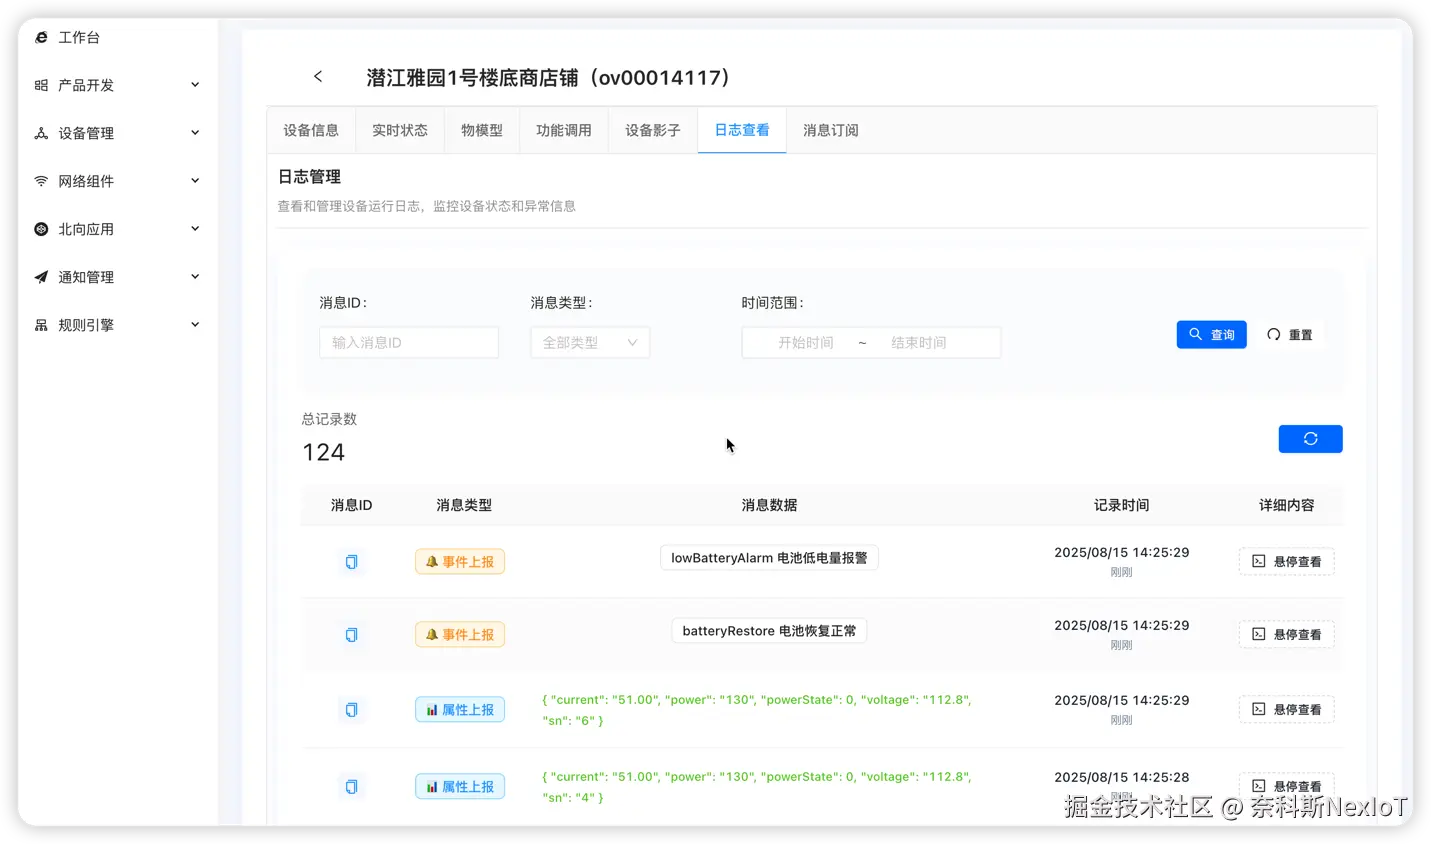Switch to the 物模型 tab

click(x=482, y=130)
